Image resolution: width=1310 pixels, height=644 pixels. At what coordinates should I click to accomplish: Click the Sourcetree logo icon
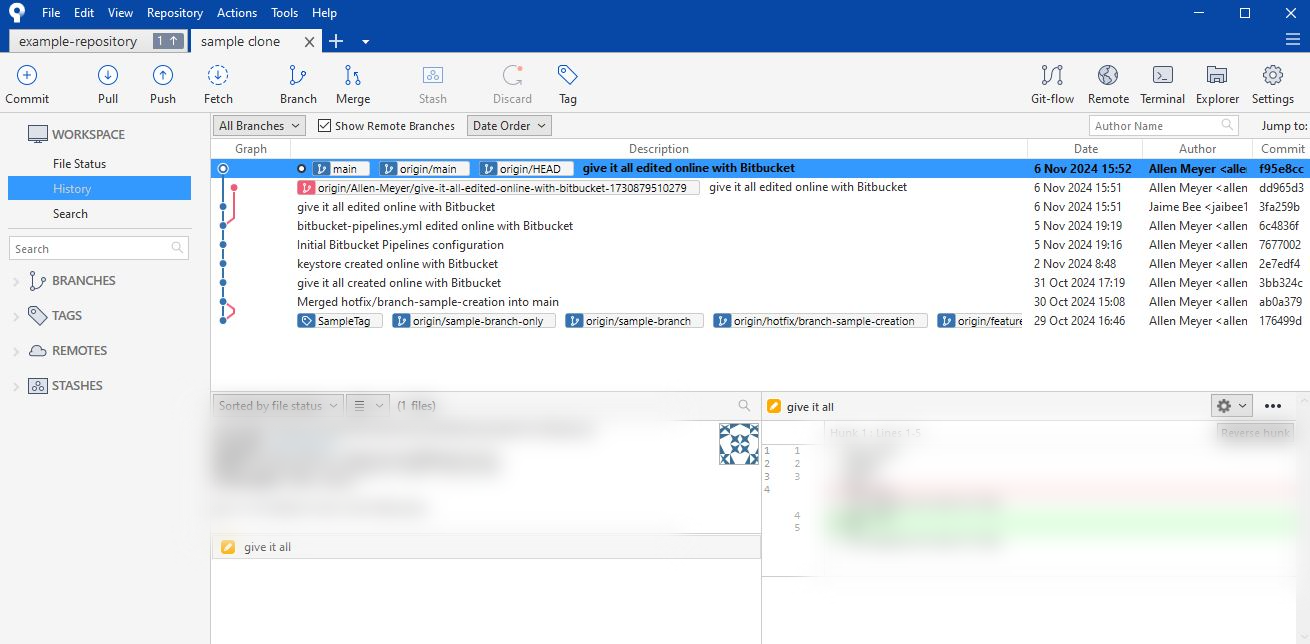click(16, 13)
